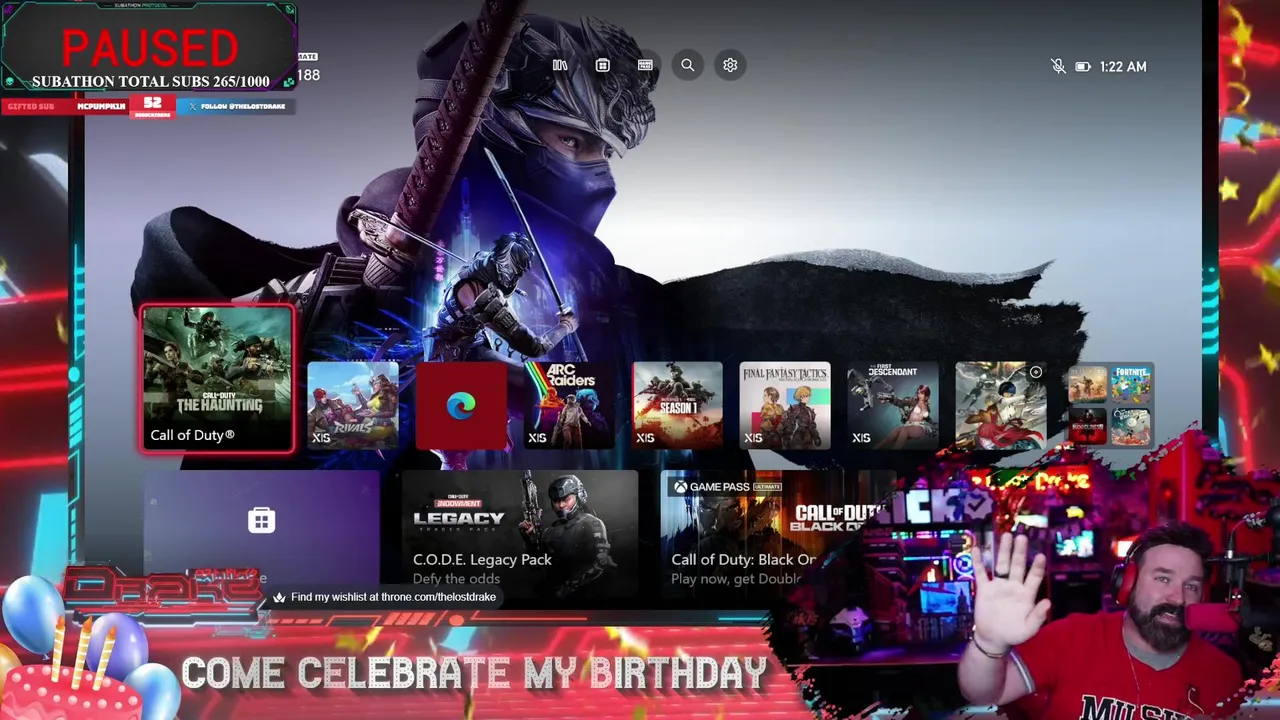This screenshot has width=1280, height=720.
Task: Open the ARC Raiders game tile
Action: 569,405
